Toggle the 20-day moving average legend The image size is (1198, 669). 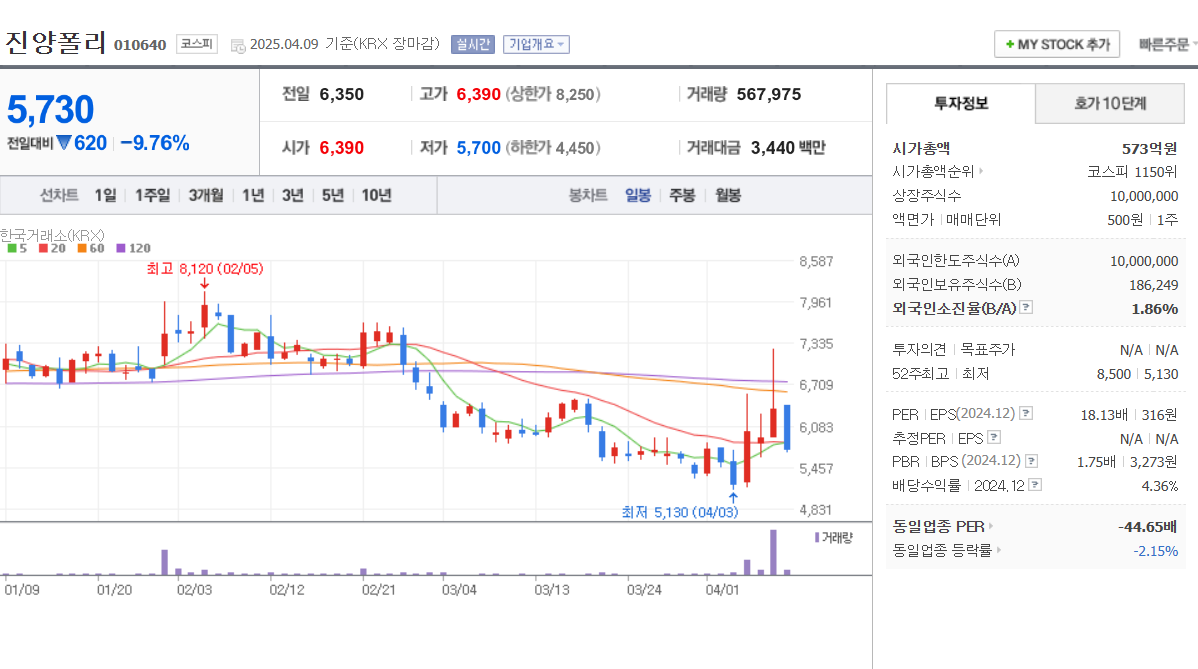click(43, 246)
